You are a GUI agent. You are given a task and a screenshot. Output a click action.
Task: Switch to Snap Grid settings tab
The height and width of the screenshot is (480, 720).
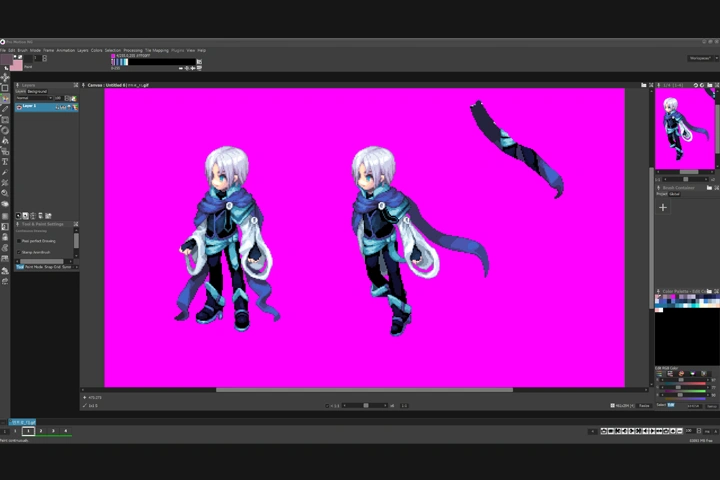pos(52,267)
